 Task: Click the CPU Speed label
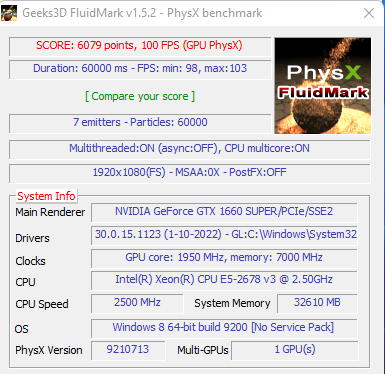42,304
